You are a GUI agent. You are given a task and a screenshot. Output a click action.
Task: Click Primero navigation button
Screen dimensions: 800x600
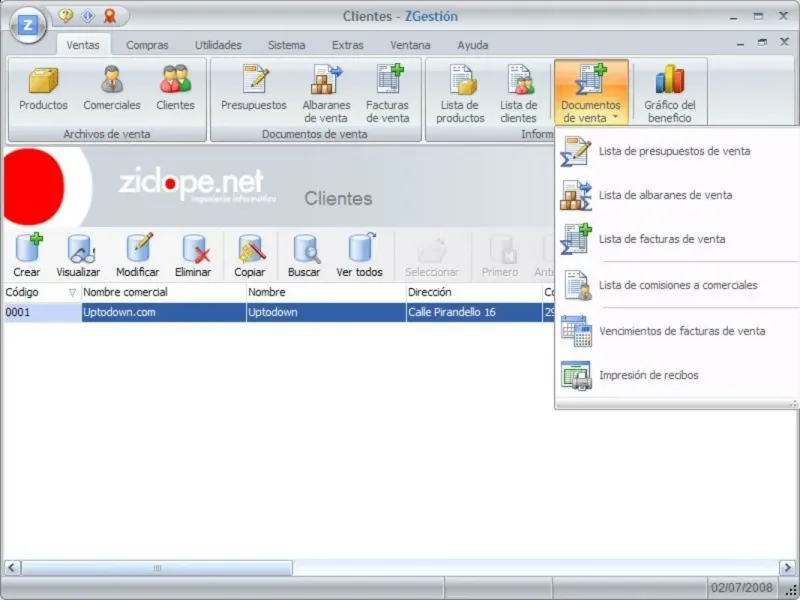500,255
